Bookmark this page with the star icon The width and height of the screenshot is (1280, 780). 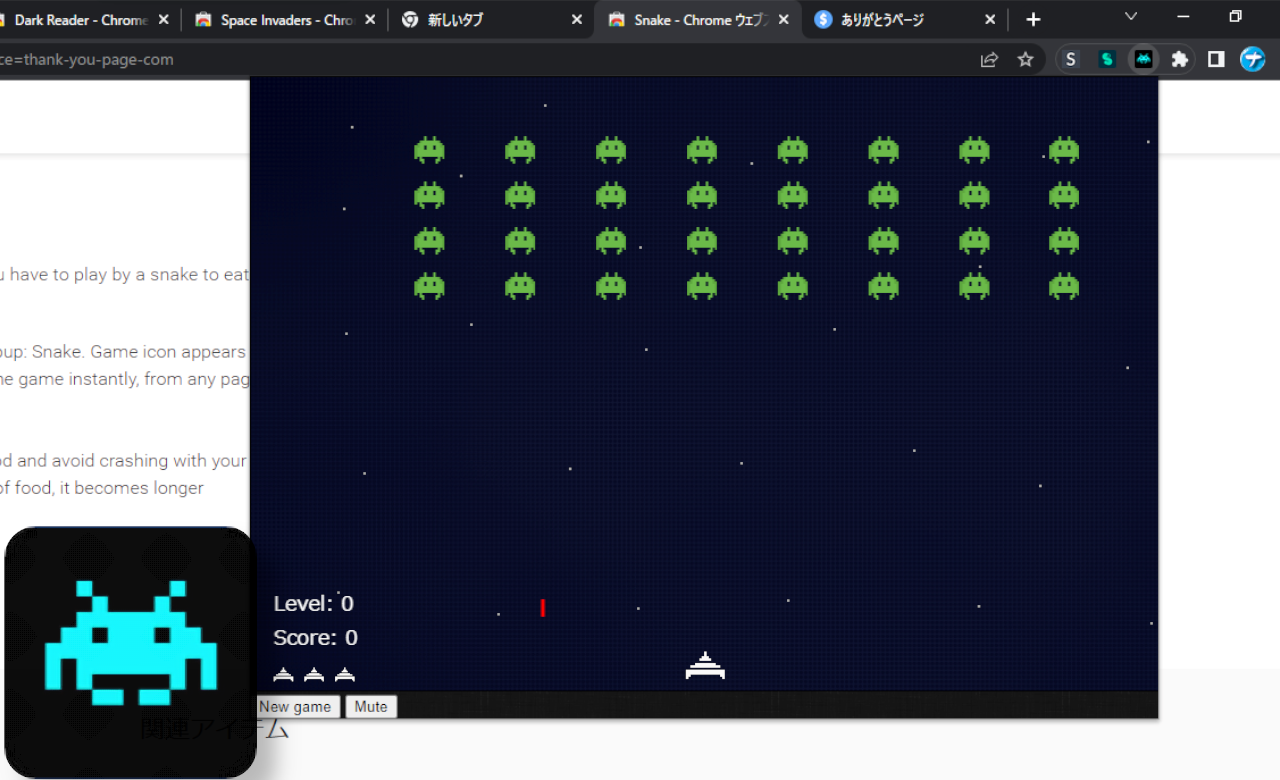[1025, 60]
